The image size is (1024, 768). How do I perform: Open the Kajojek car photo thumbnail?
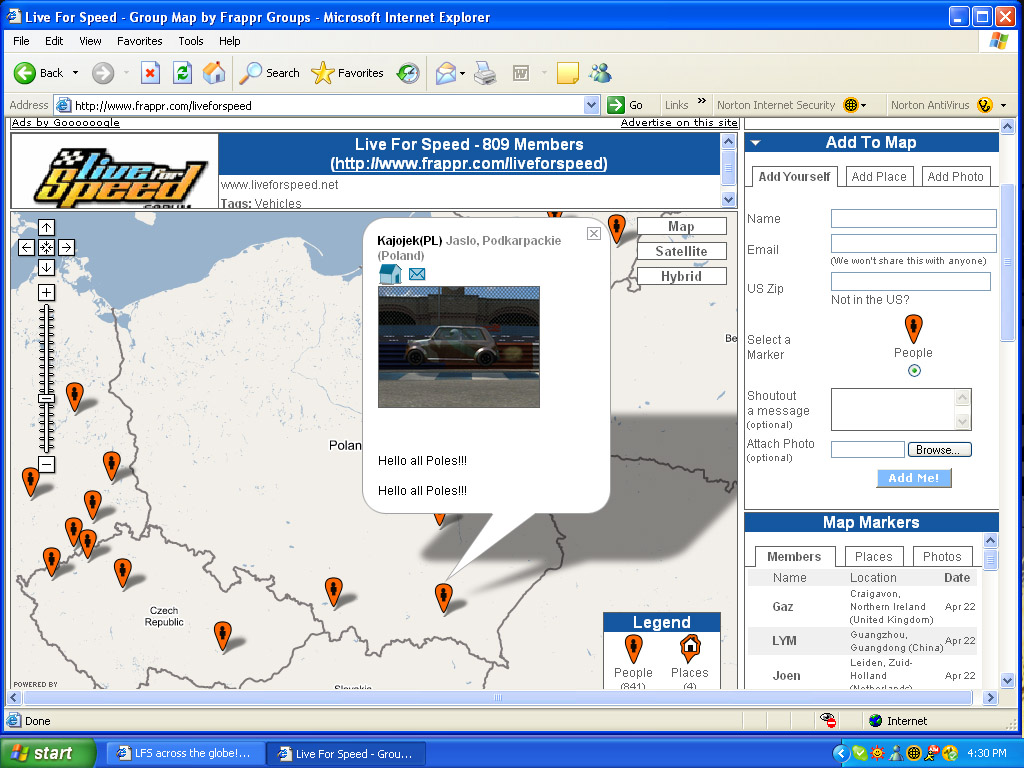[x=459, y=347]
